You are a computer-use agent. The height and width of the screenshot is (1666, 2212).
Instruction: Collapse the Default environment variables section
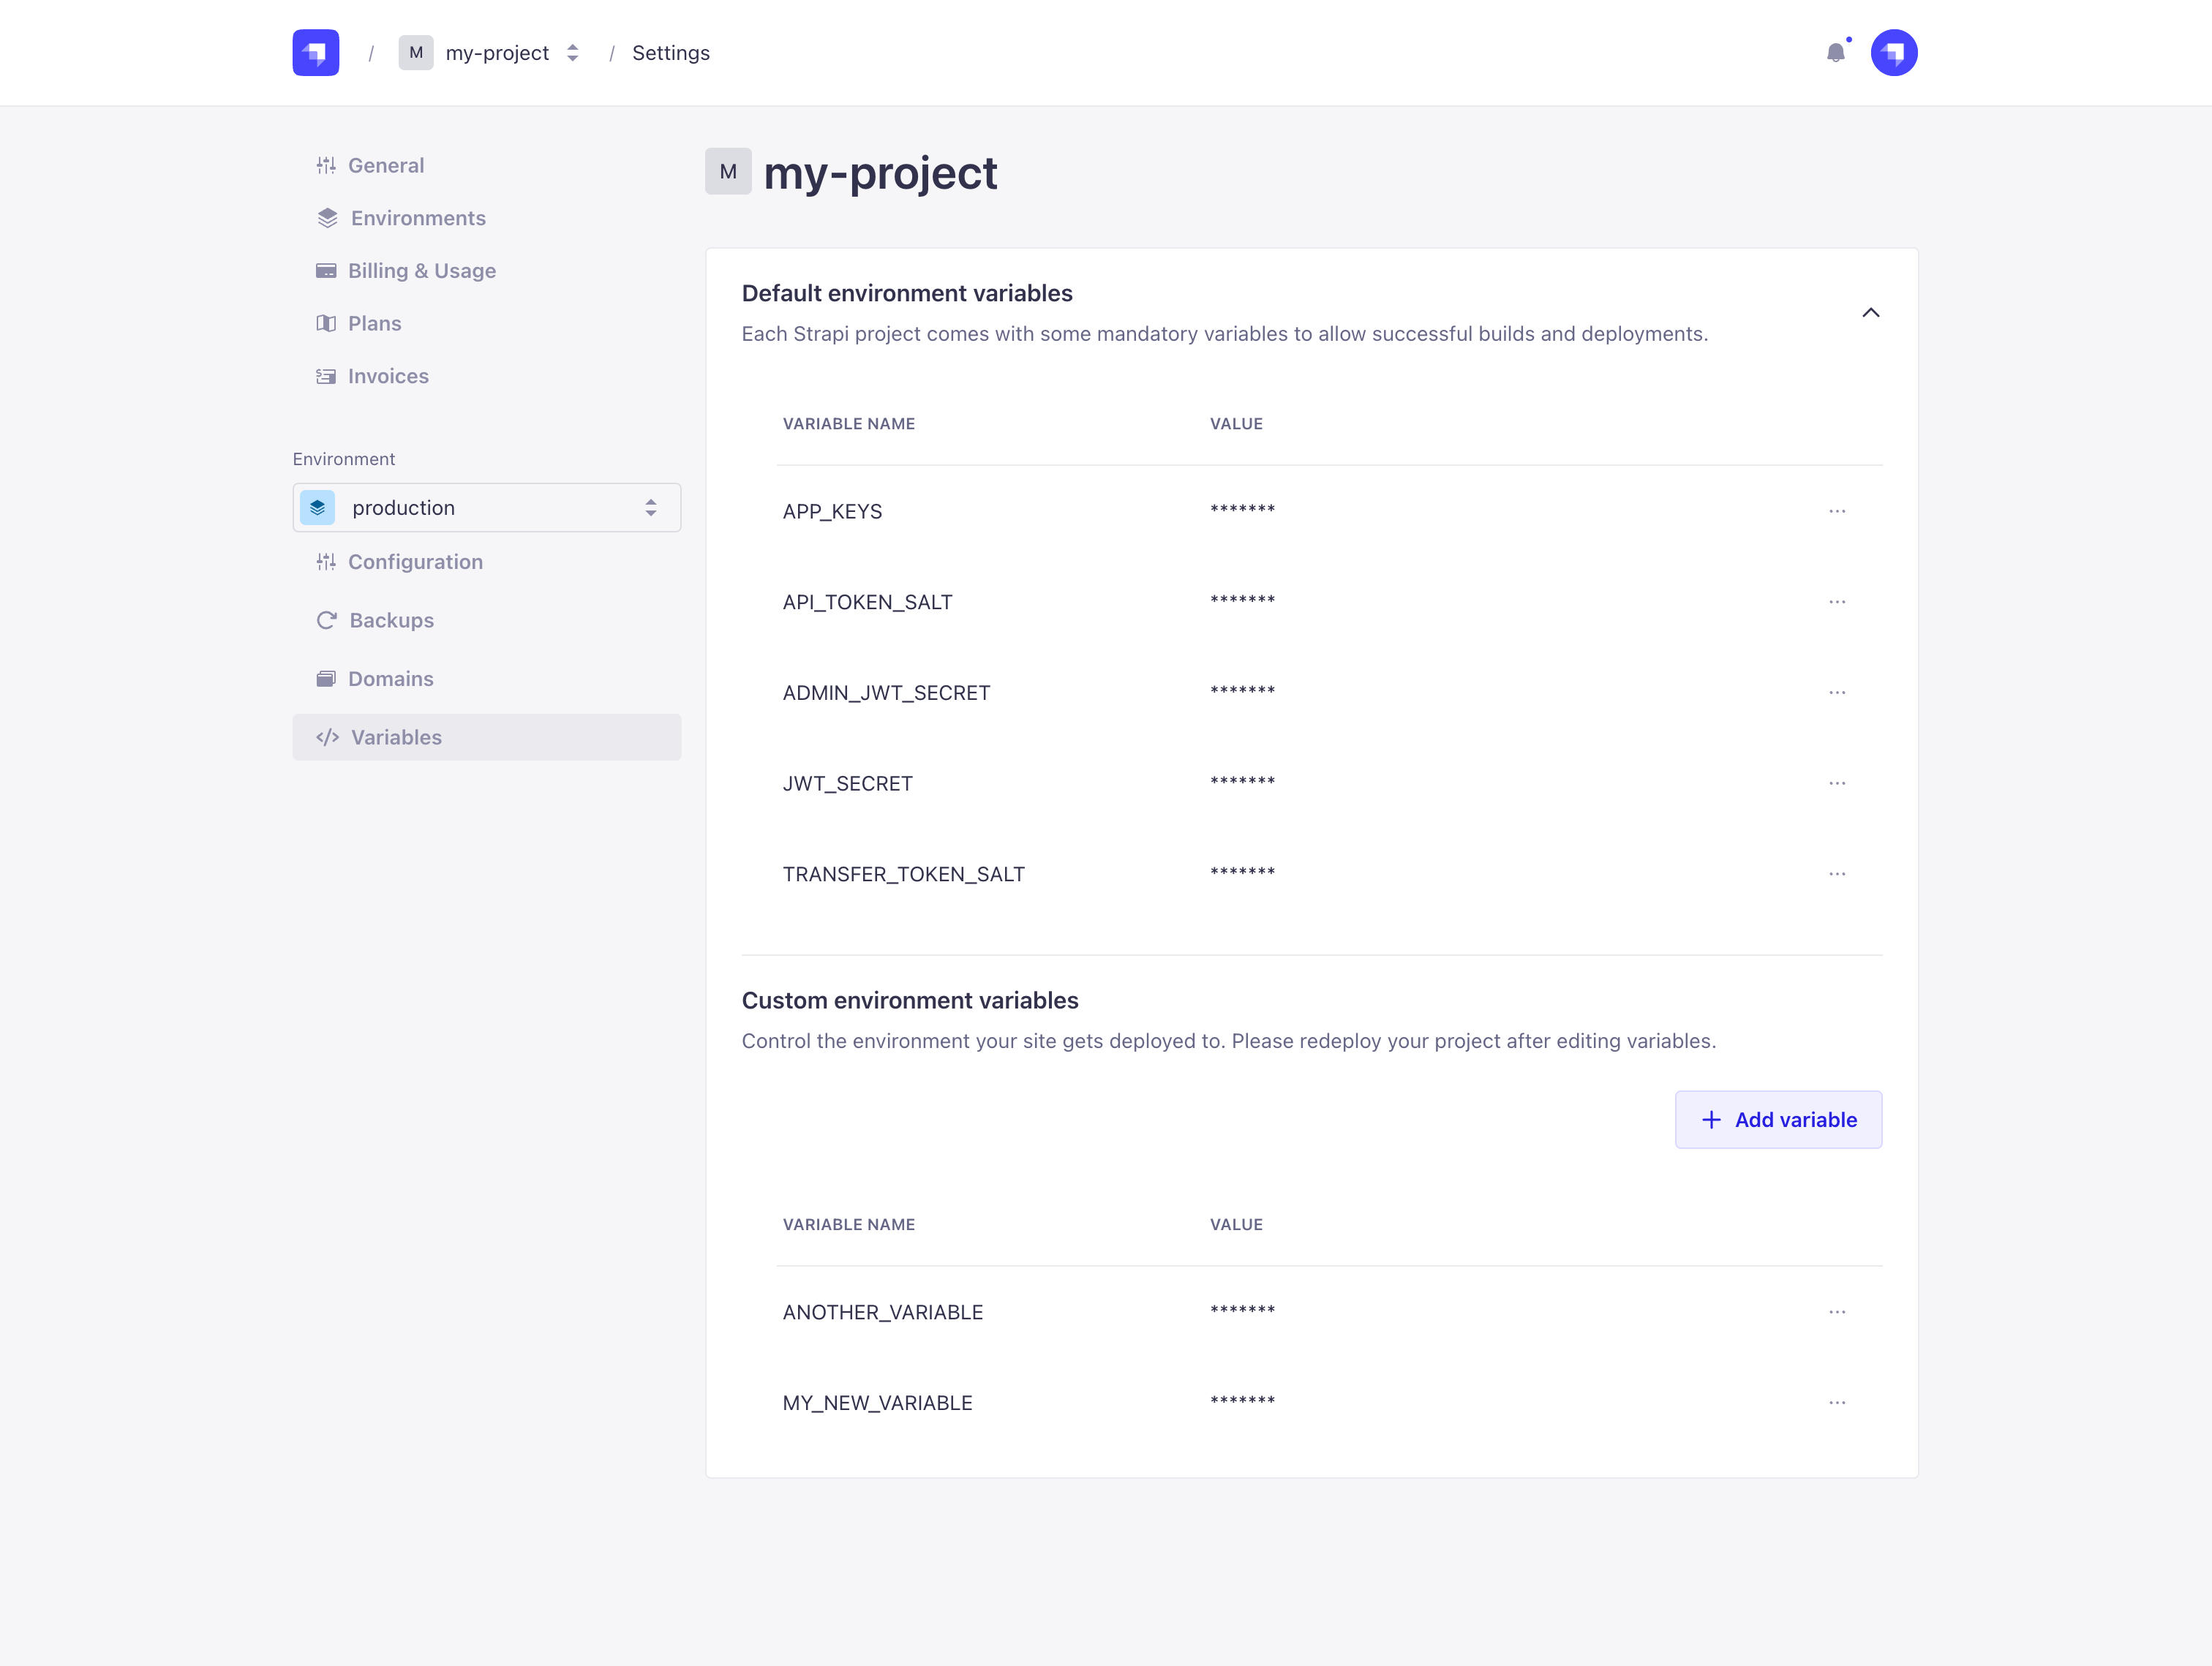click(1871, 313)
